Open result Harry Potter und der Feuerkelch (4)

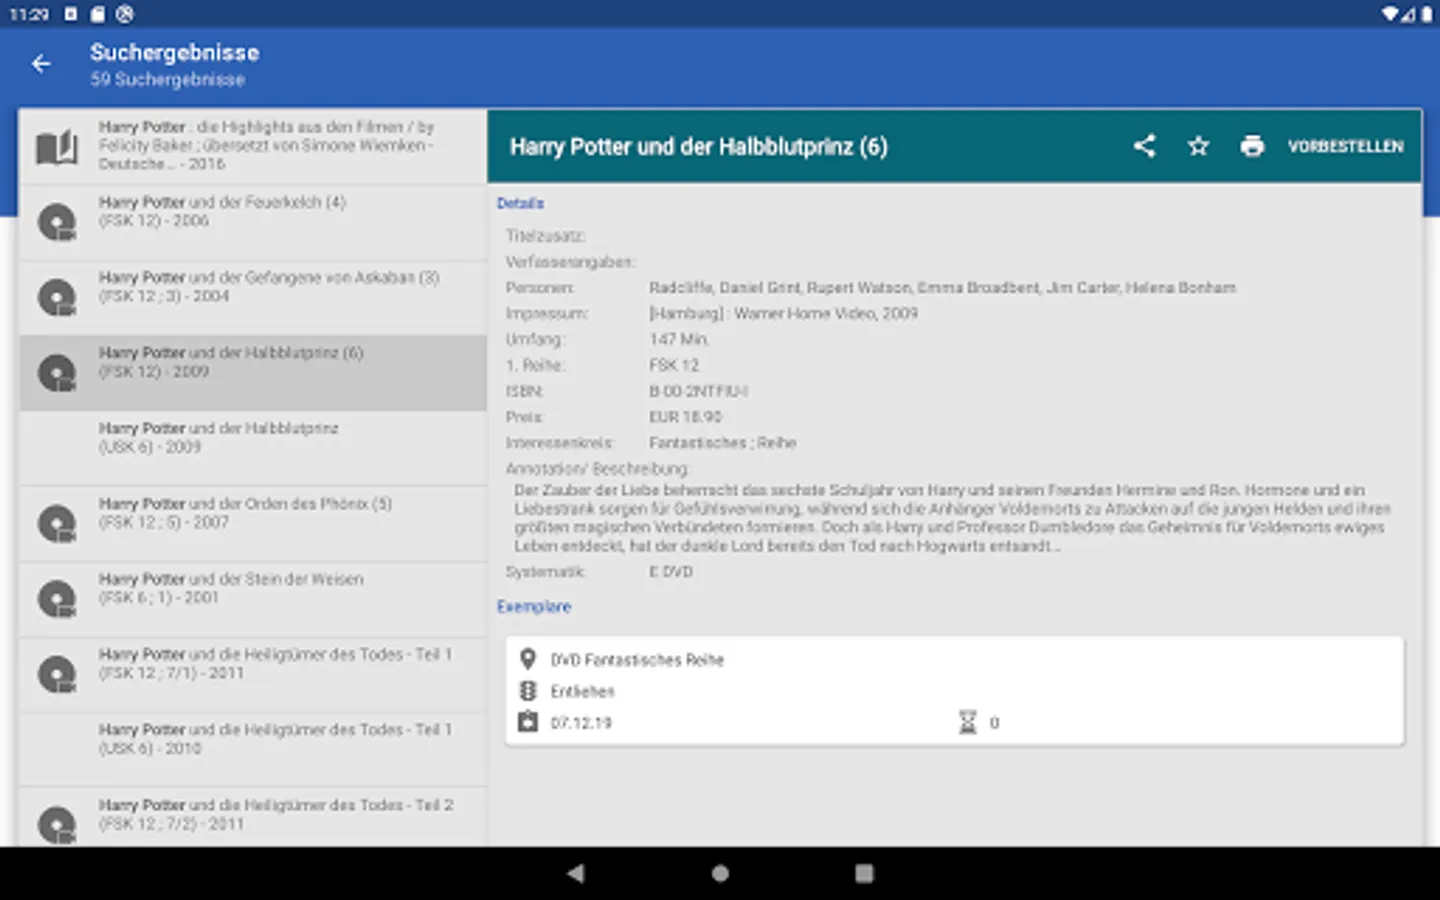[x=253, y=223]
